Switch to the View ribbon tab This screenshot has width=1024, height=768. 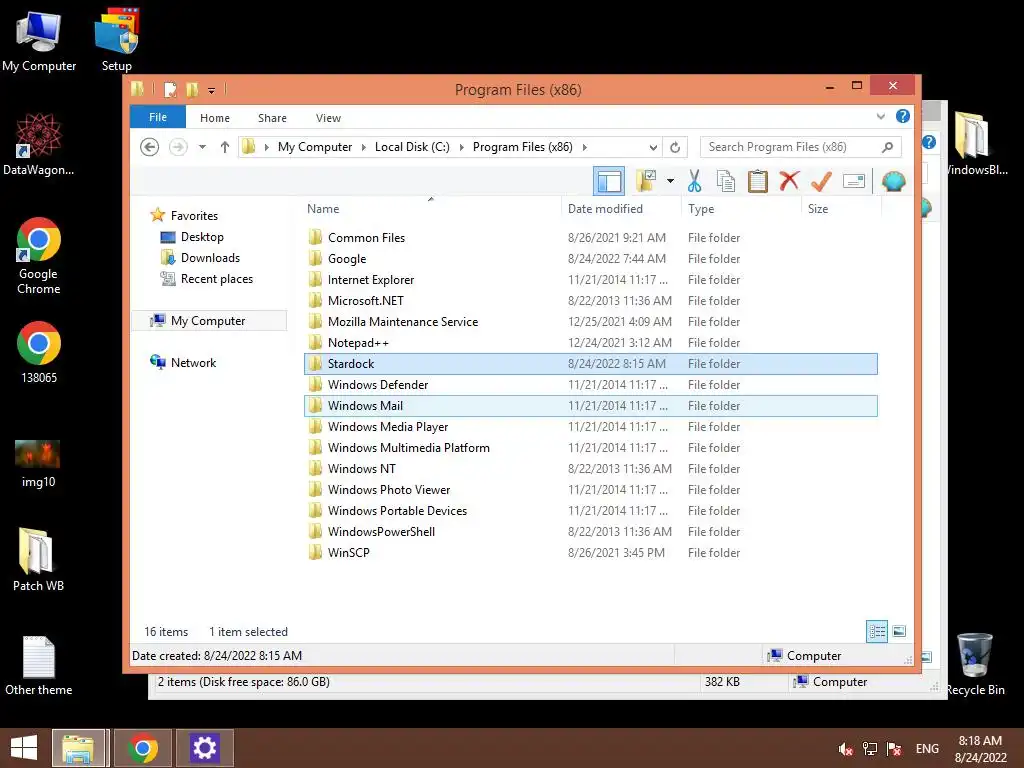click(328, 118)
